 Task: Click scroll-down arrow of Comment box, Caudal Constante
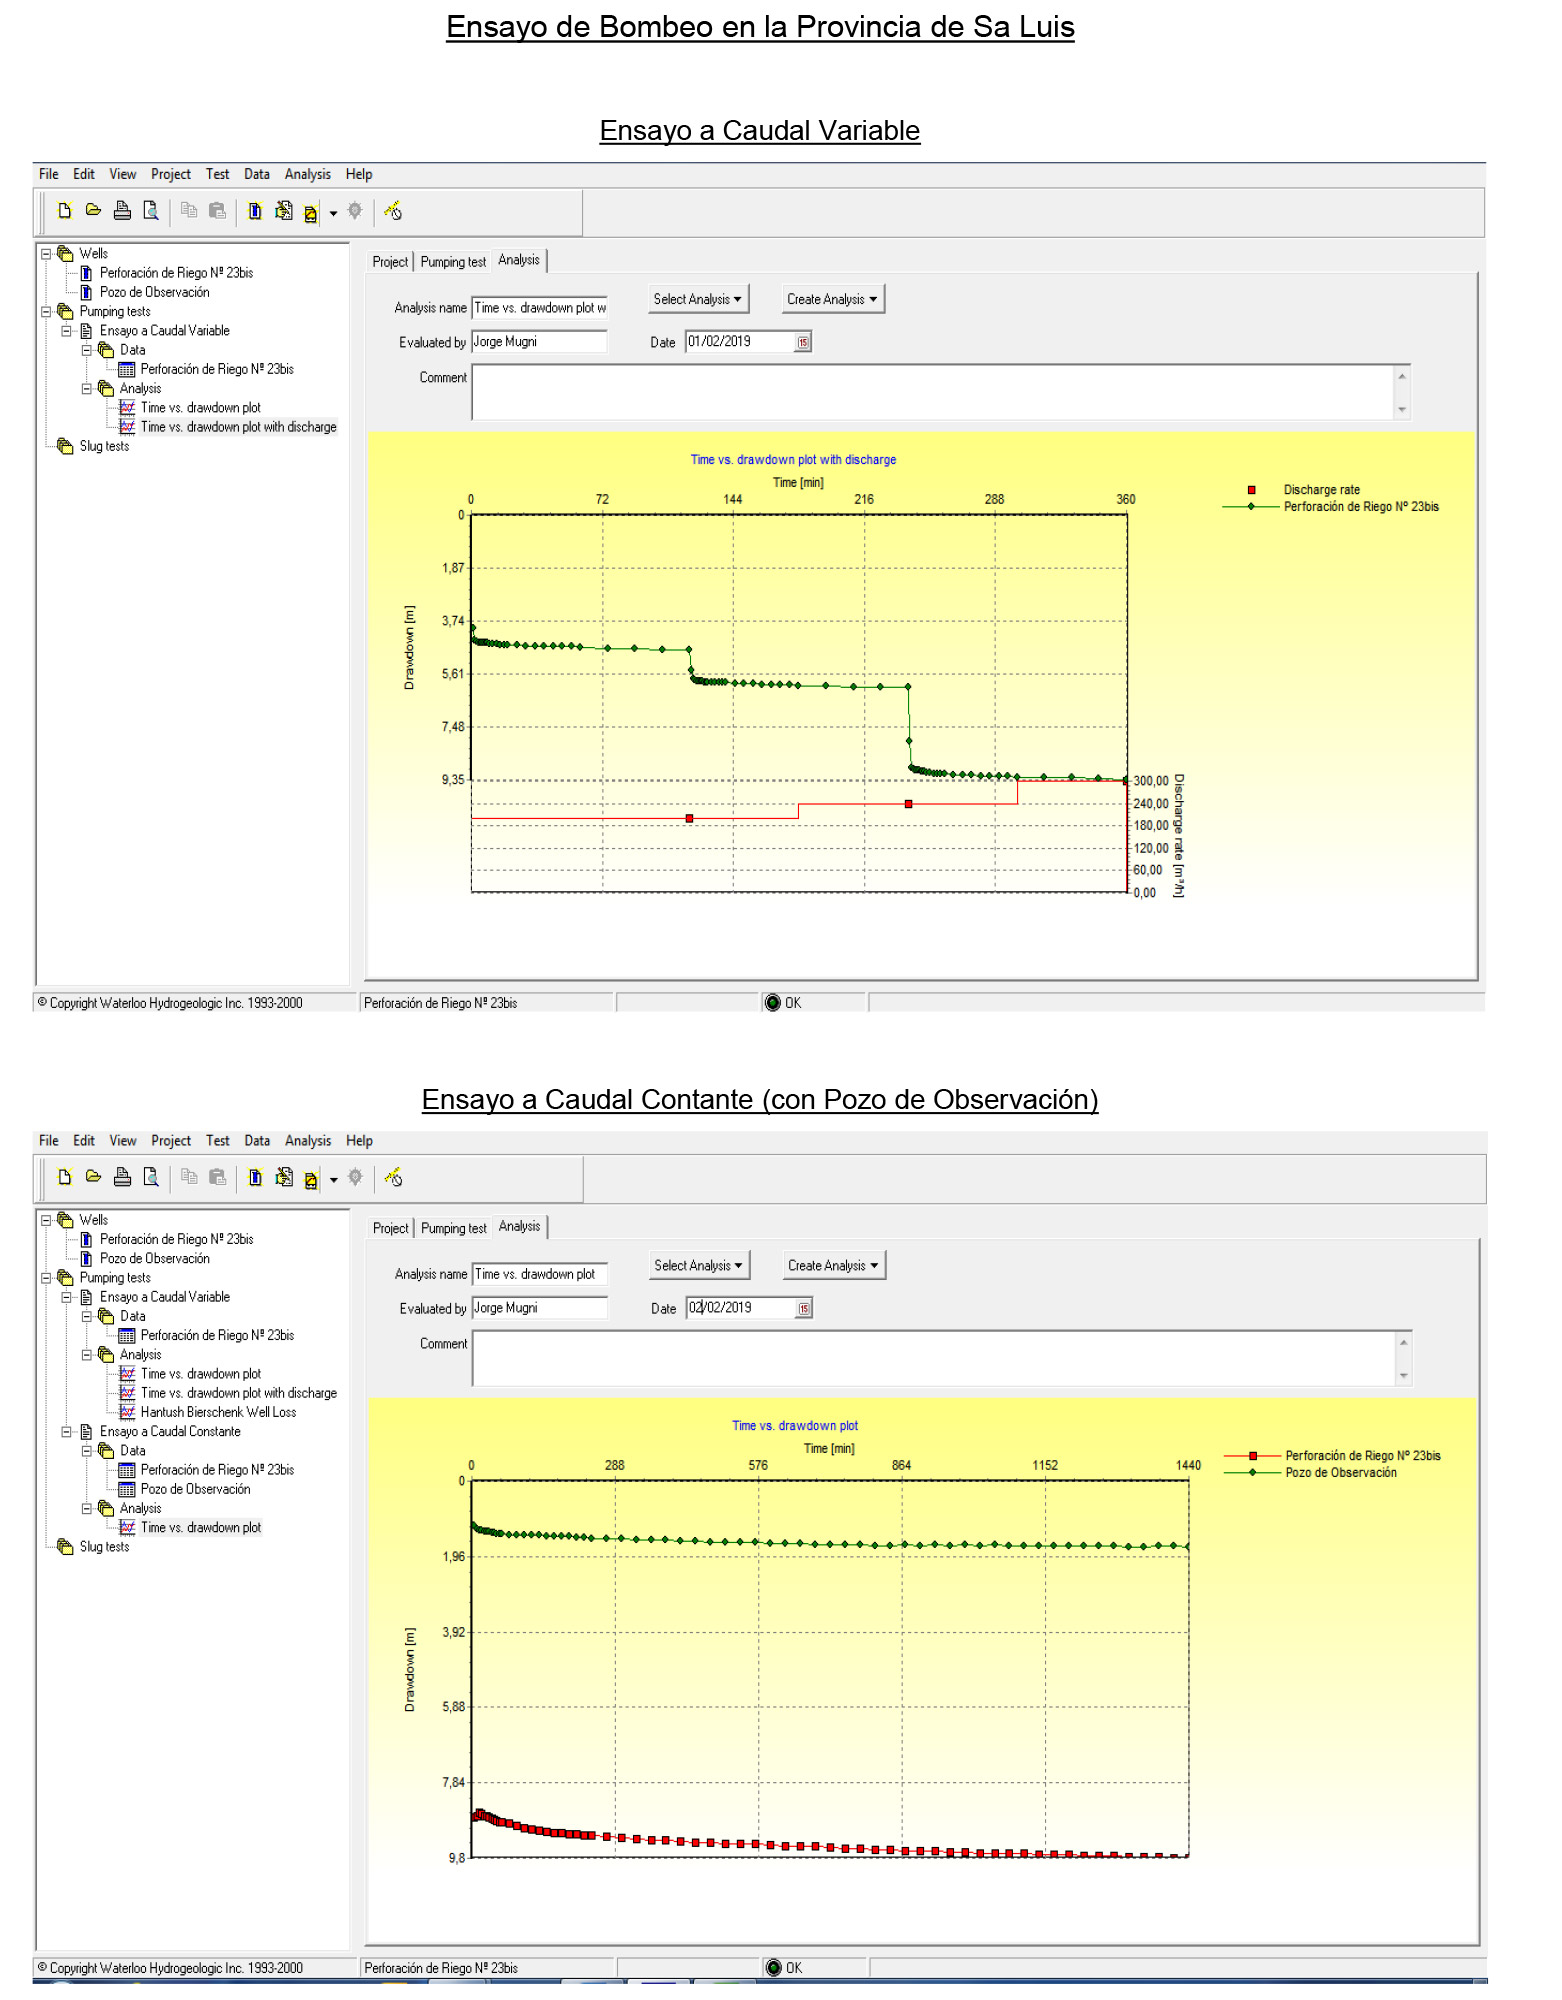[1404, 1375]
